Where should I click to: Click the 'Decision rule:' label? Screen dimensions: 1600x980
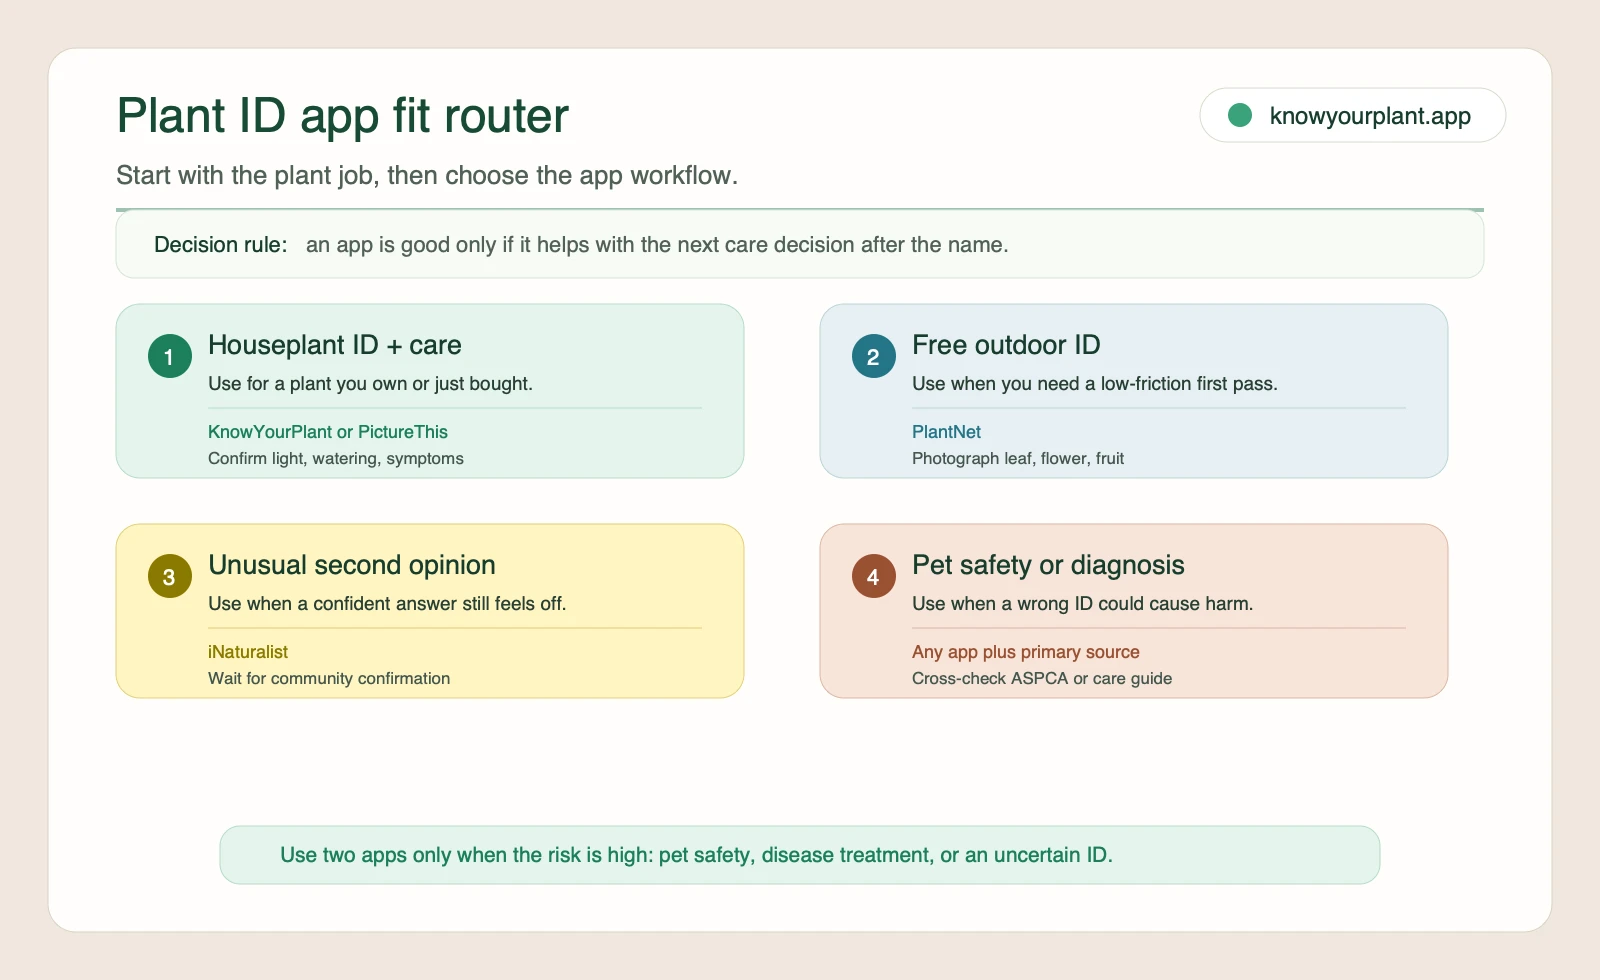(x=221, y=245)
